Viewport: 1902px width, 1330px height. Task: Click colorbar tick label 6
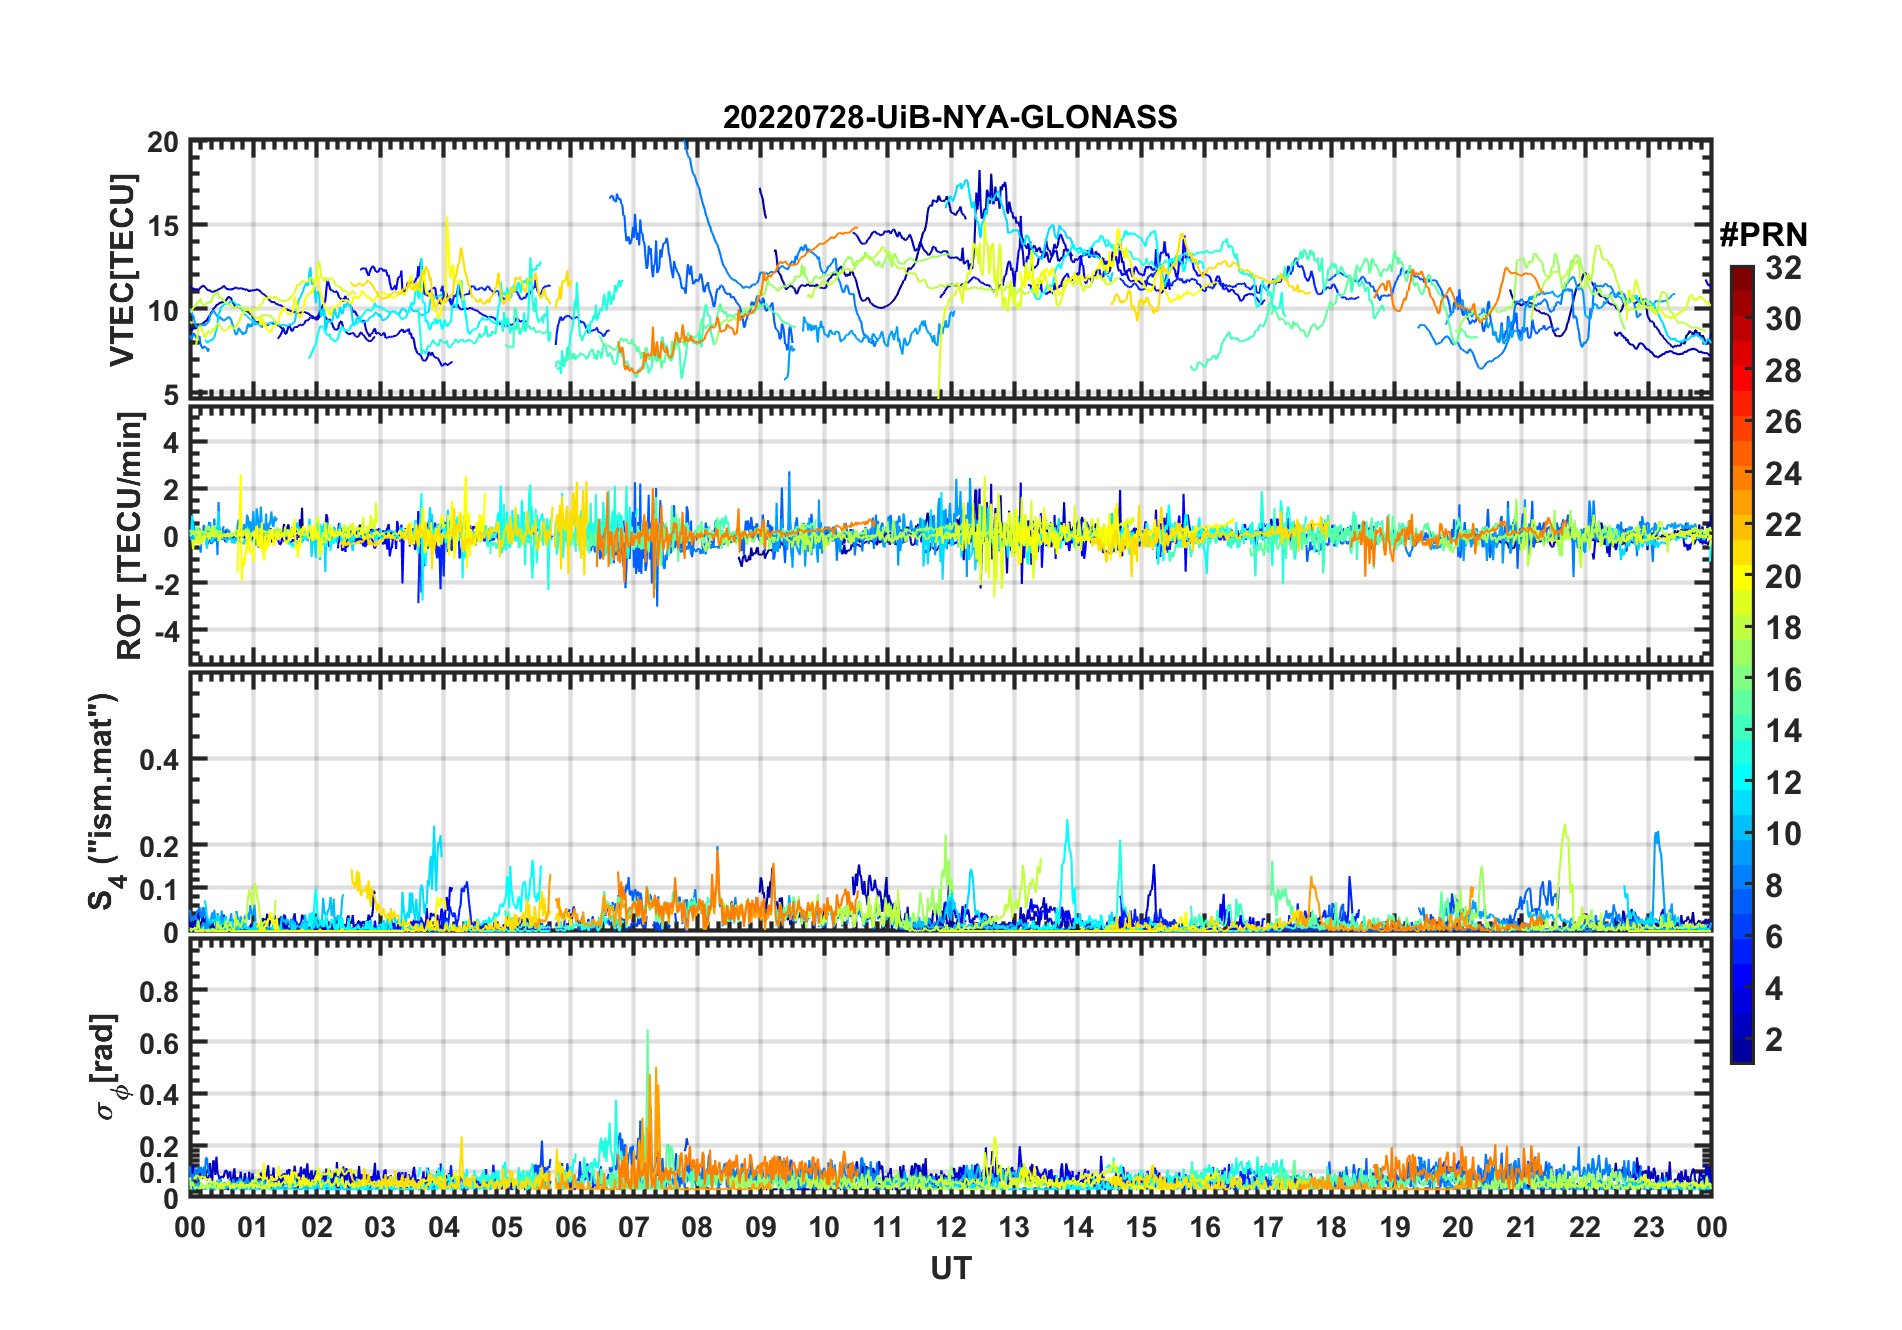click(1774, 937)
